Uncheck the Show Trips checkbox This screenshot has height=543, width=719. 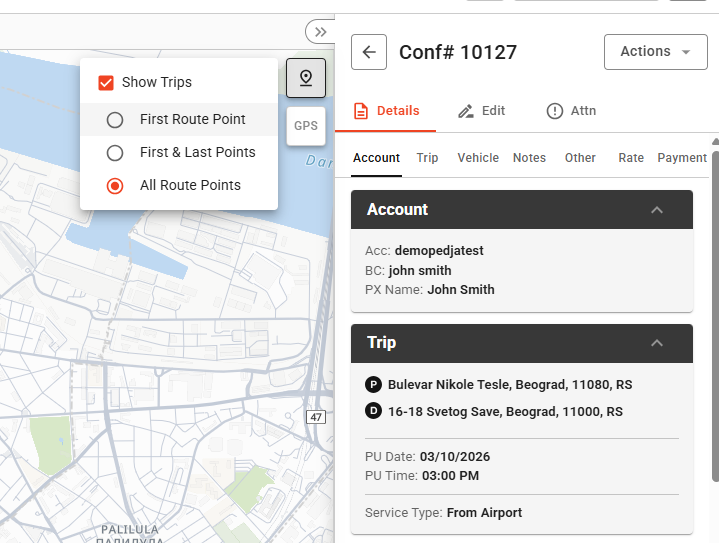pyautogui.click(x=106, y=83)
